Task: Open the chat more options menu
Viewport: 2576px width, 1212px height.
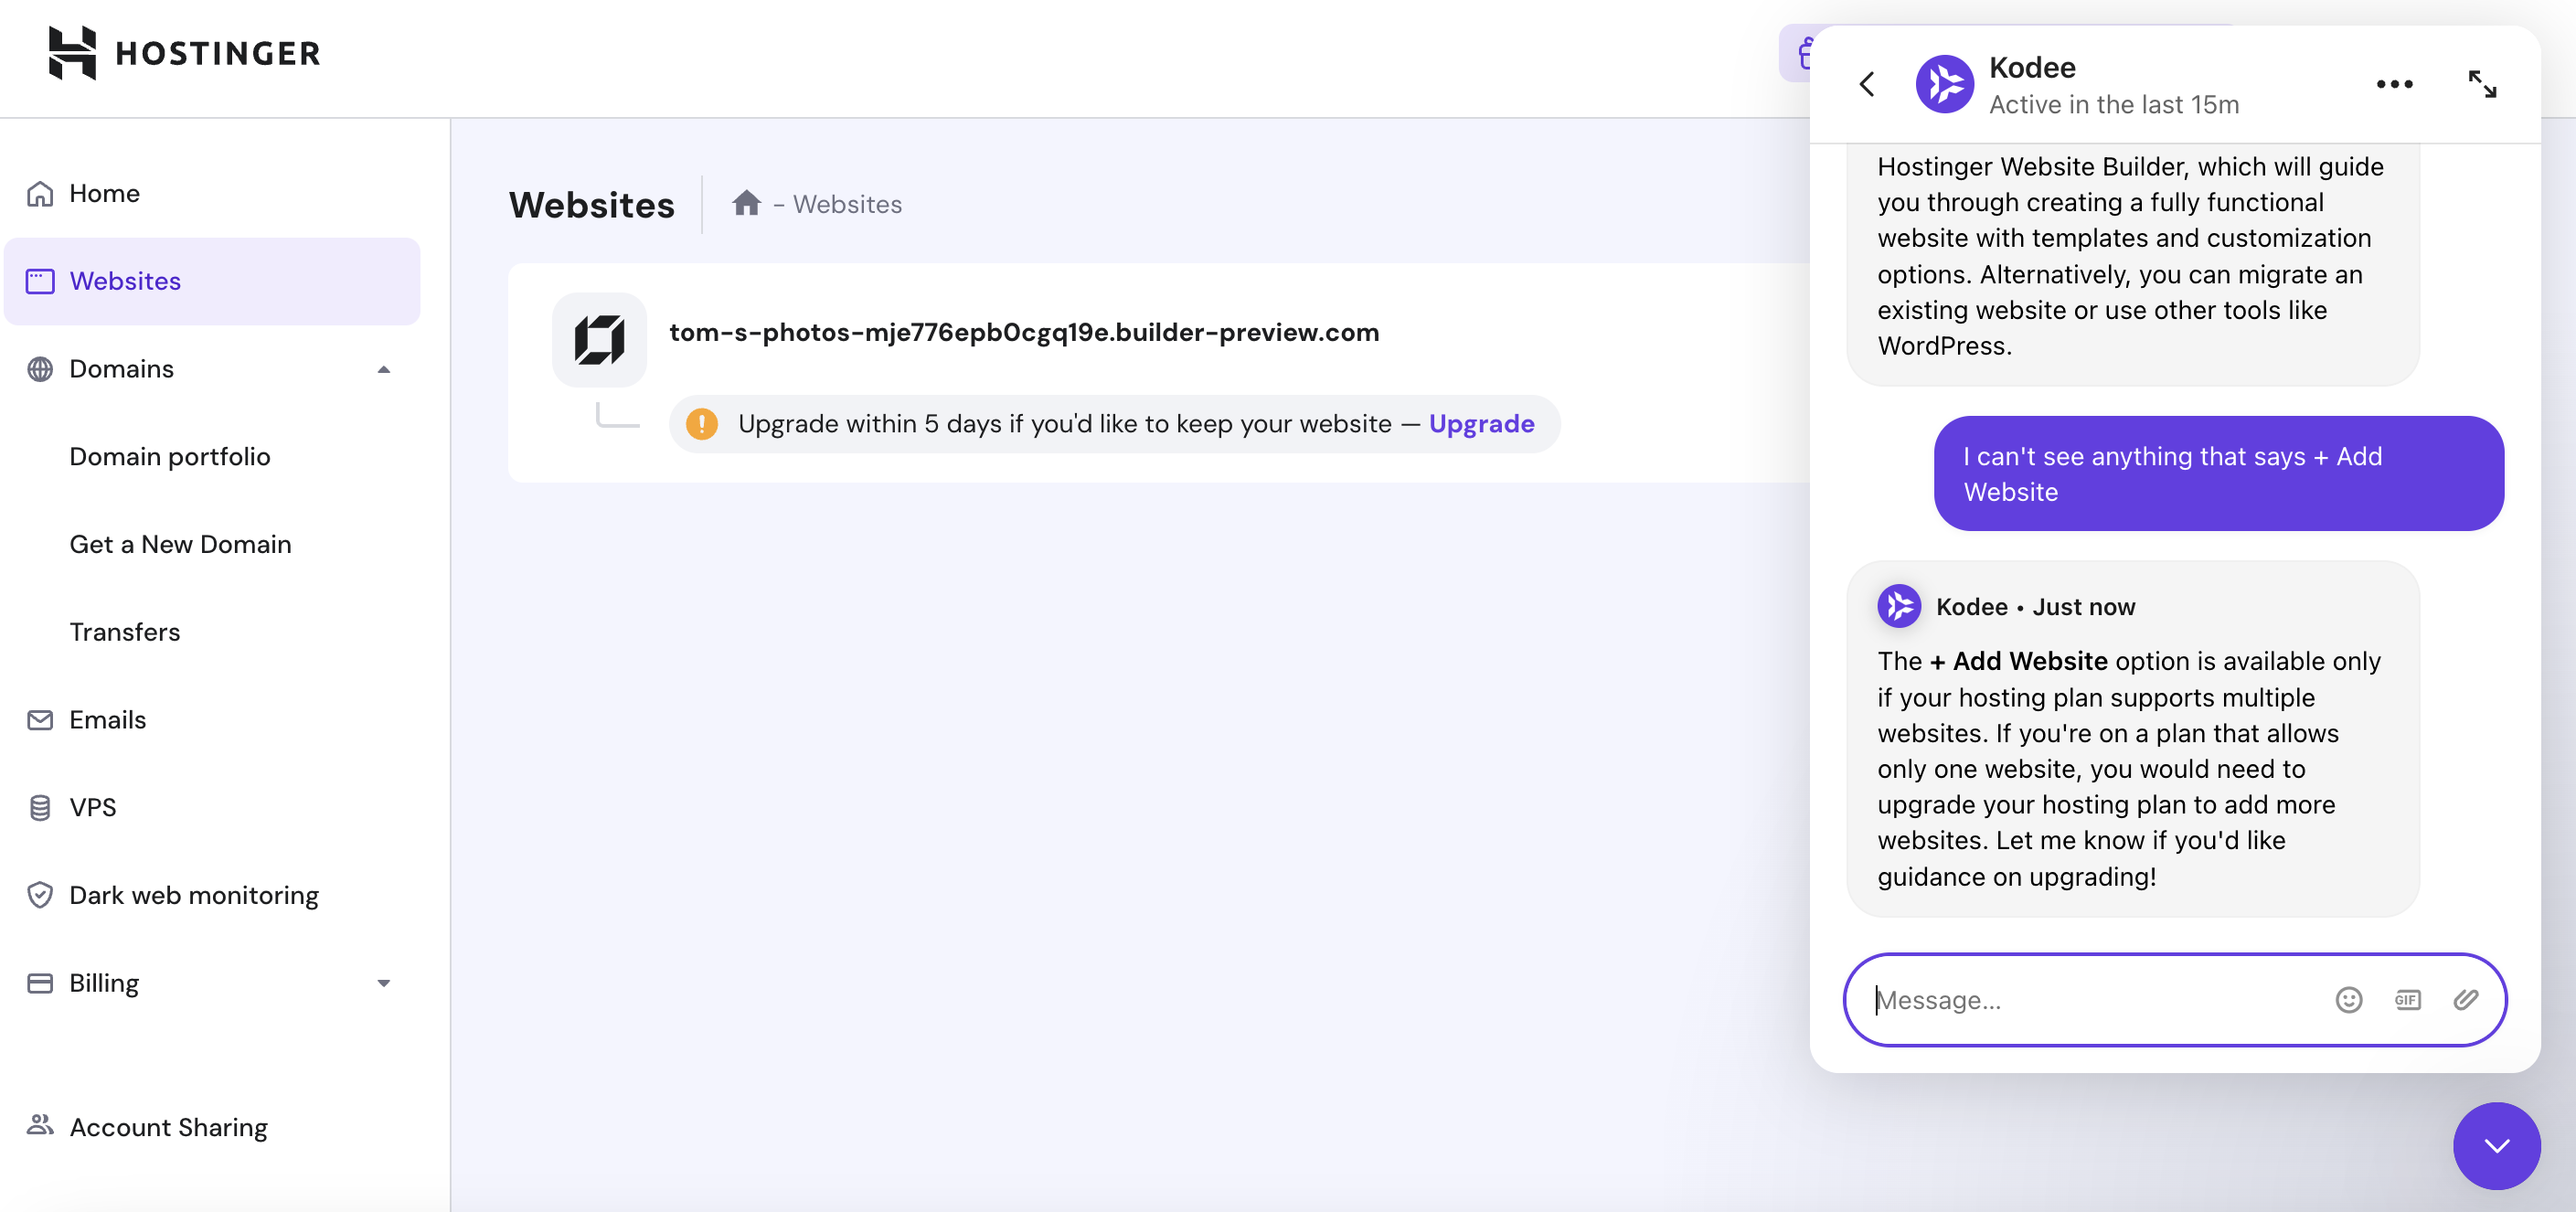Action: coord(2394,84)
